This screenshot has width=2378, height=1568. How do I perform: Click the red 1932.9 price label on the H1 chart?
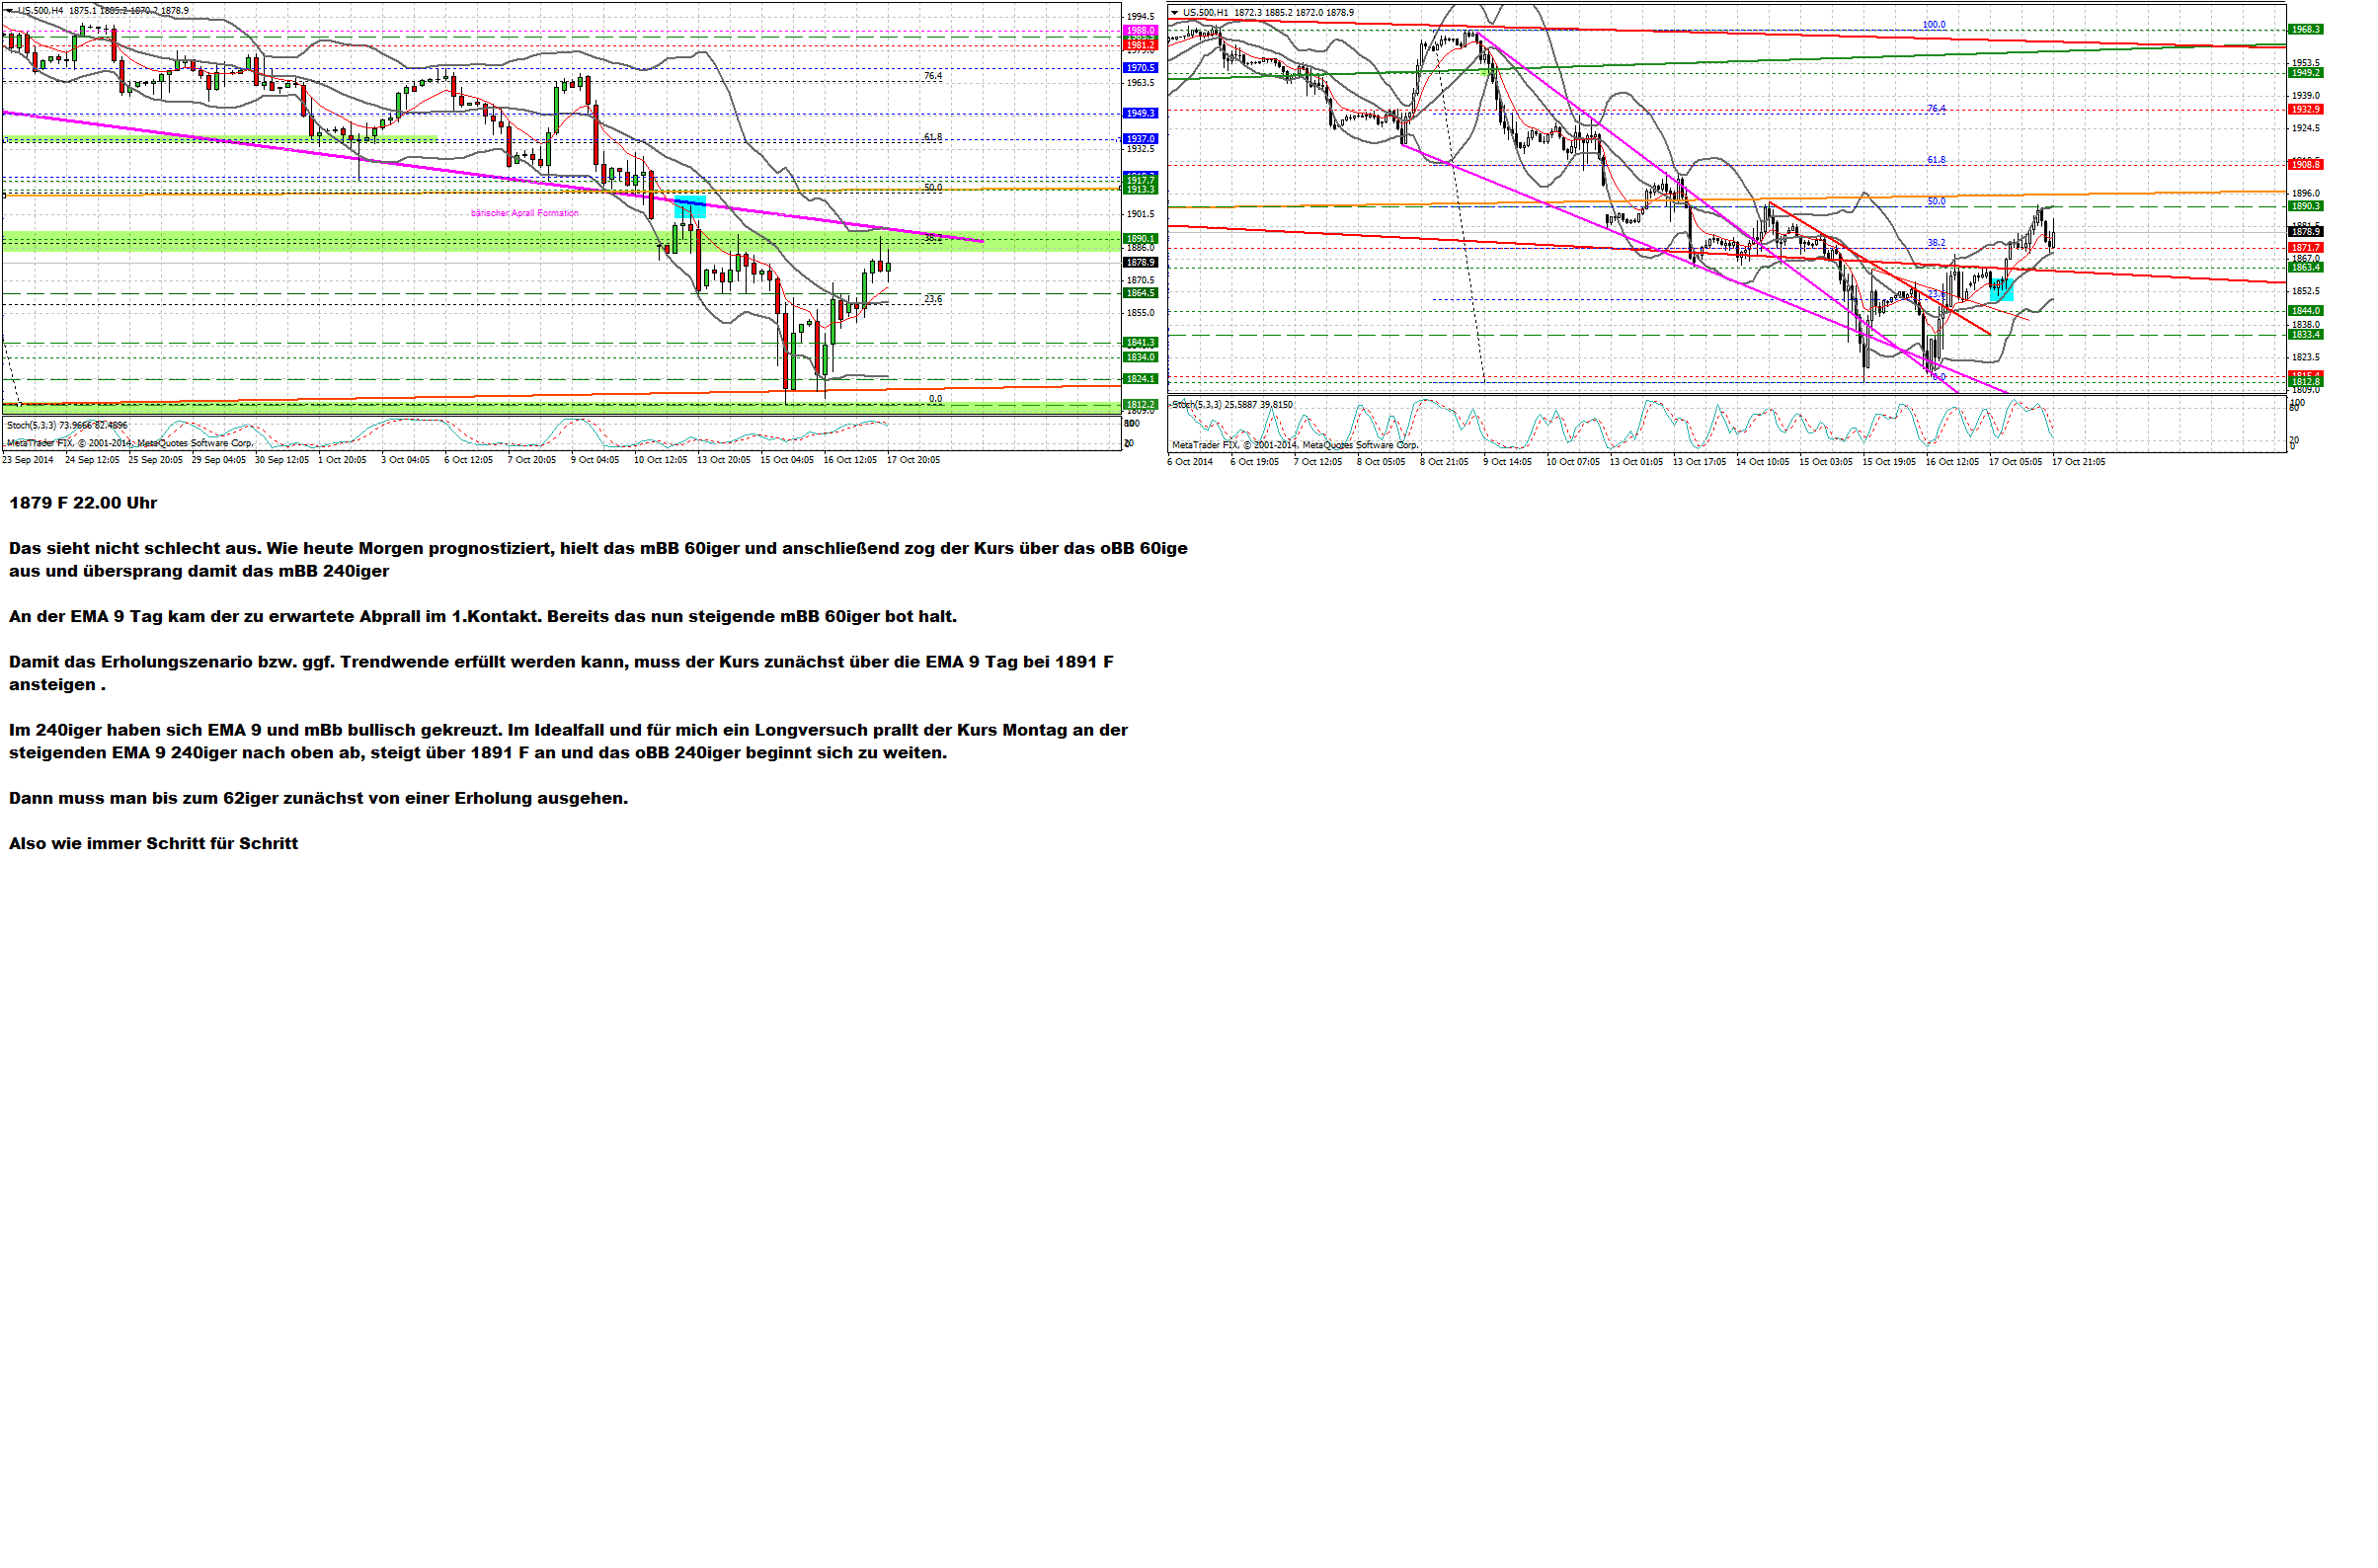2306,109
